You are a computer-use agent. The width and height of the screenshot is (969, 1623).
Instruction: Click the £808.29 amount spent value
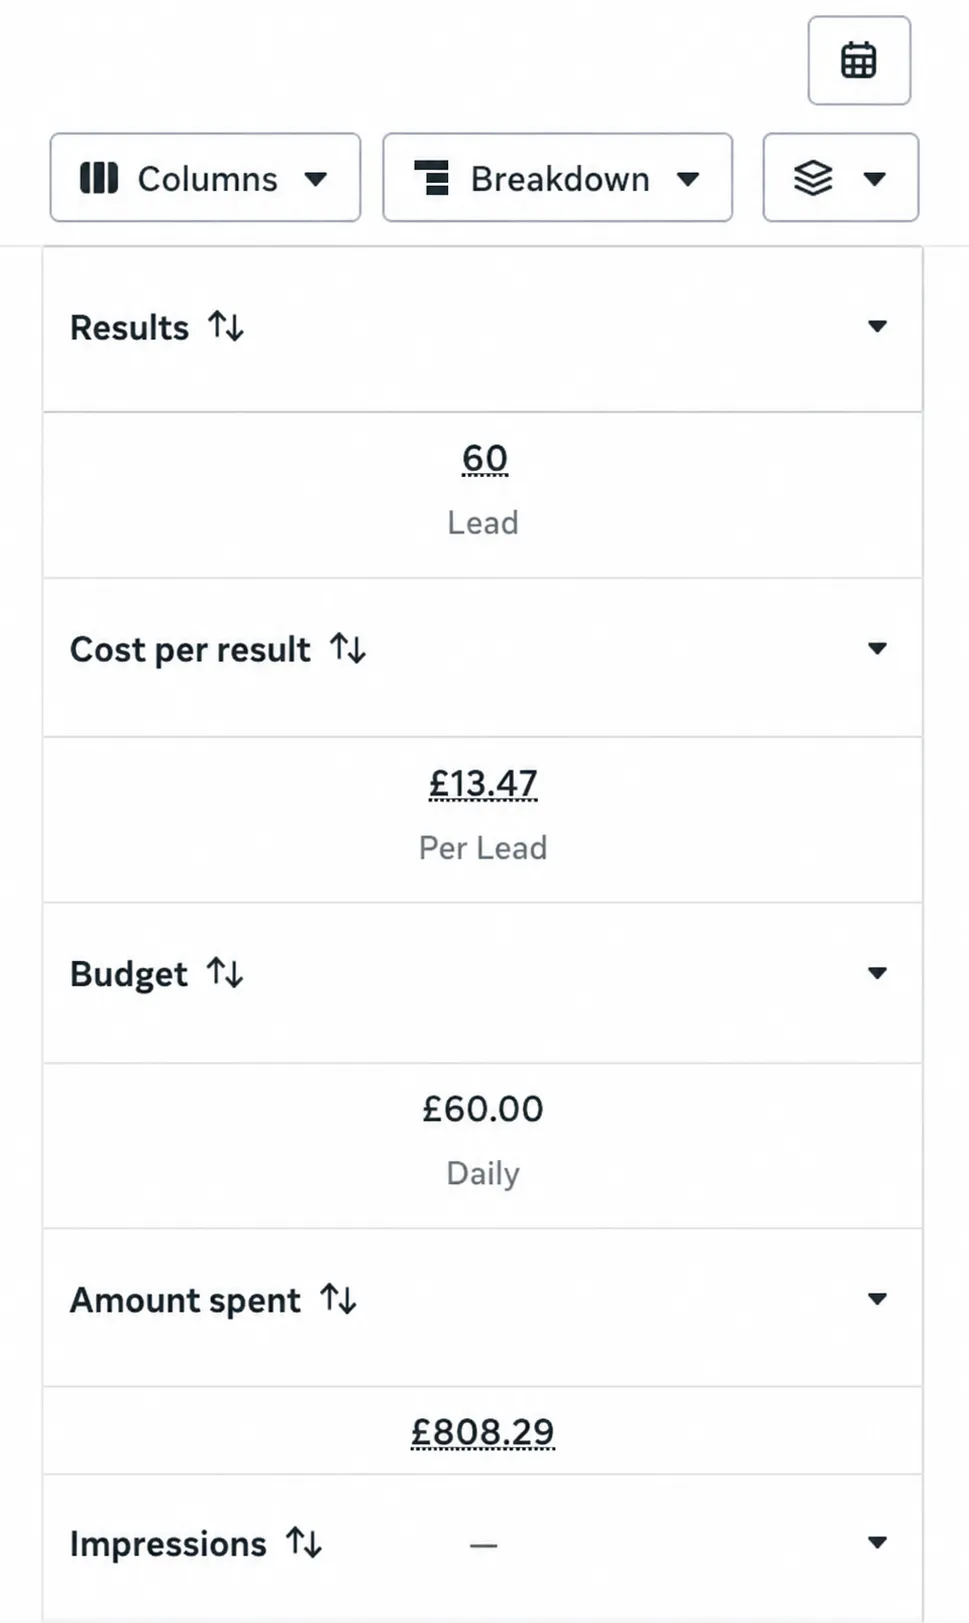[483, 1432]
